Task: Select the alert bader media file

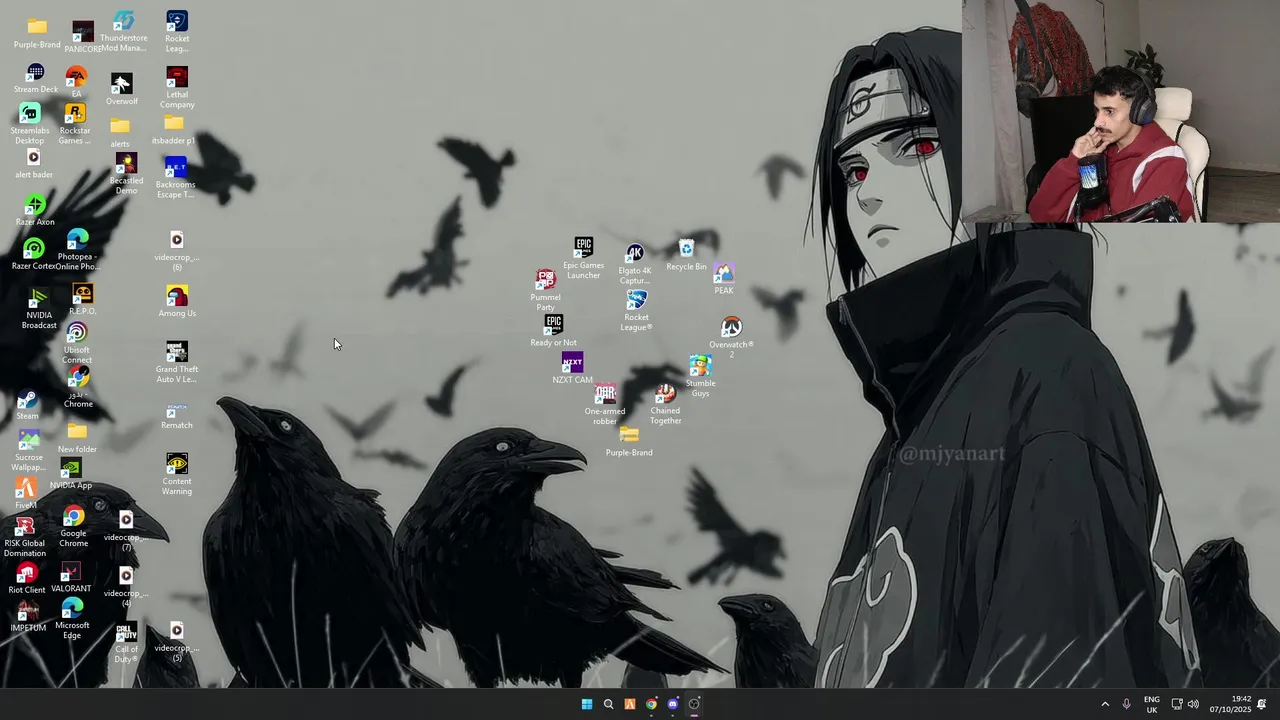Action: click(x=34, y=164)
